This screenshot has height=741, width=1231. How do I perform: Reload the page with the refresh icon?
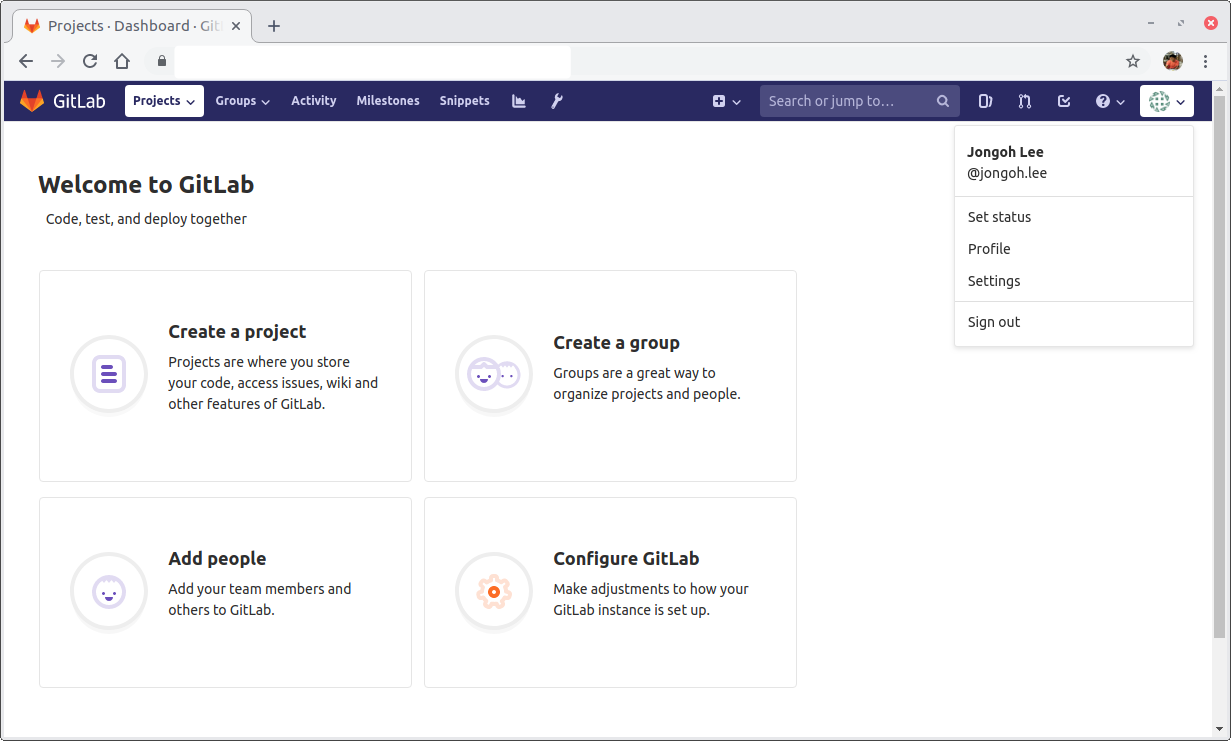(x=90, y=61)
